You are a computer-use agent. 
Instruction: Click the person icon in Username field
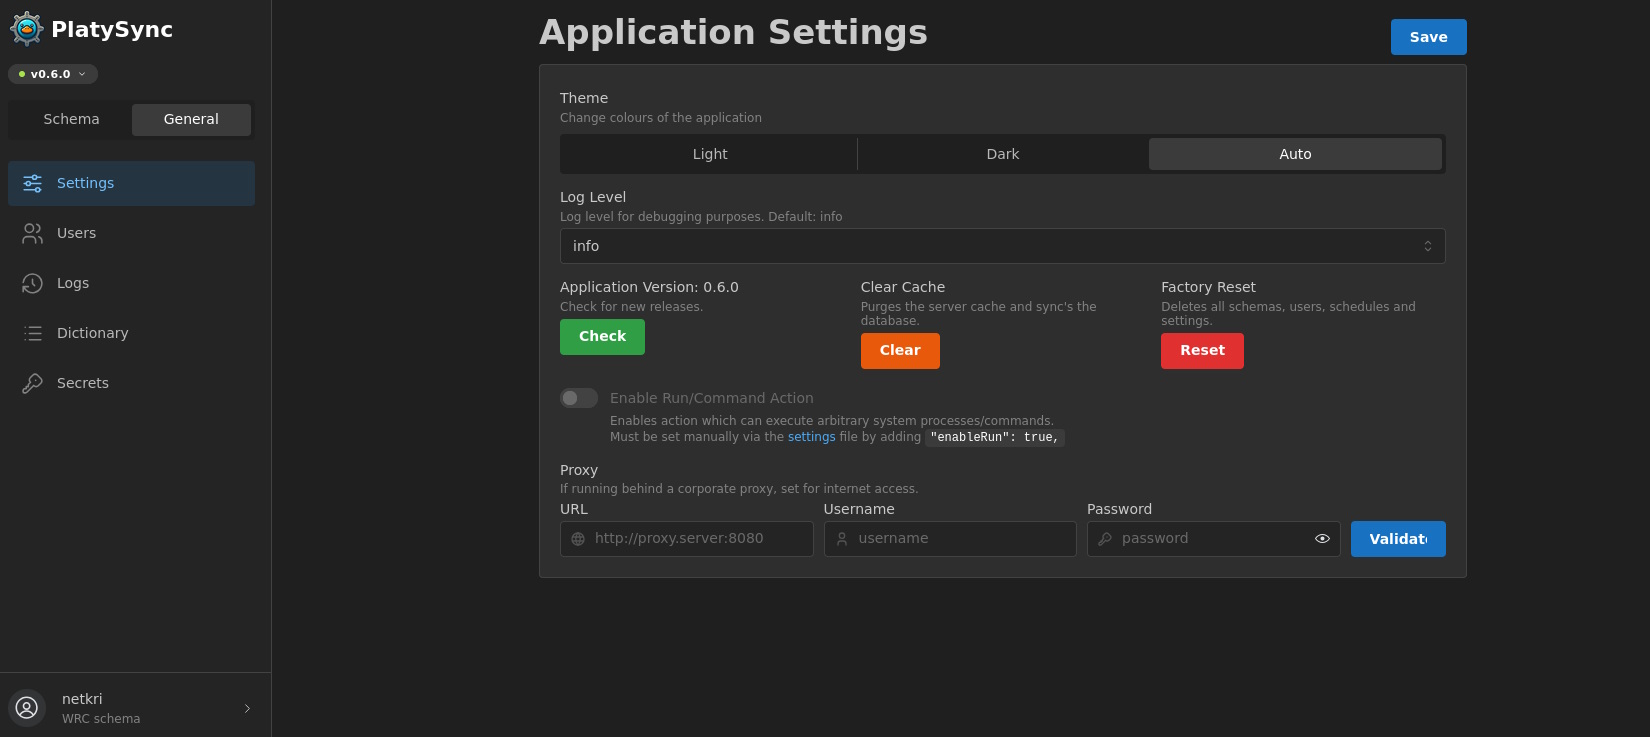point(842,539)
